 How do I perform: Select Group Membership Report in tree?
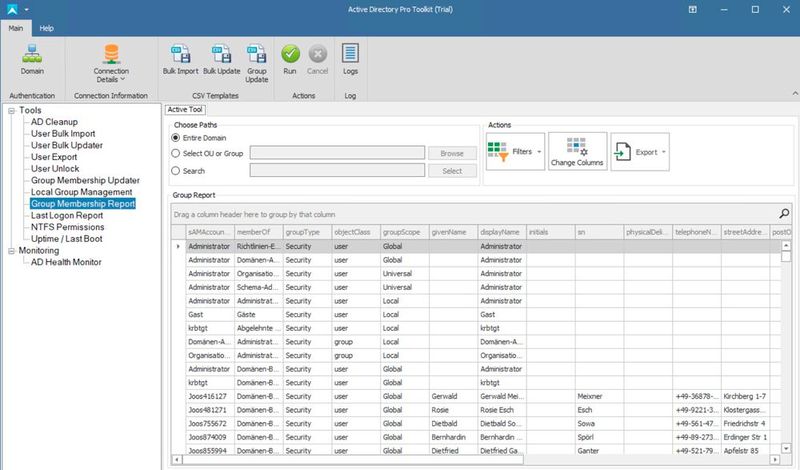(x=83, y=204)
